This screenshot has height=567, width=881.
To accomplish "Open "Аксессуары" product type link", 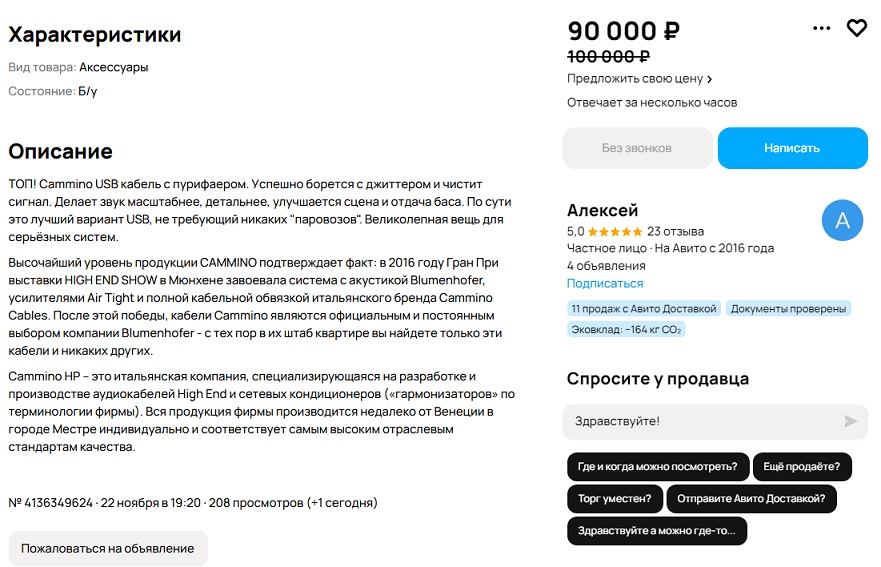I will pos(114,67).
